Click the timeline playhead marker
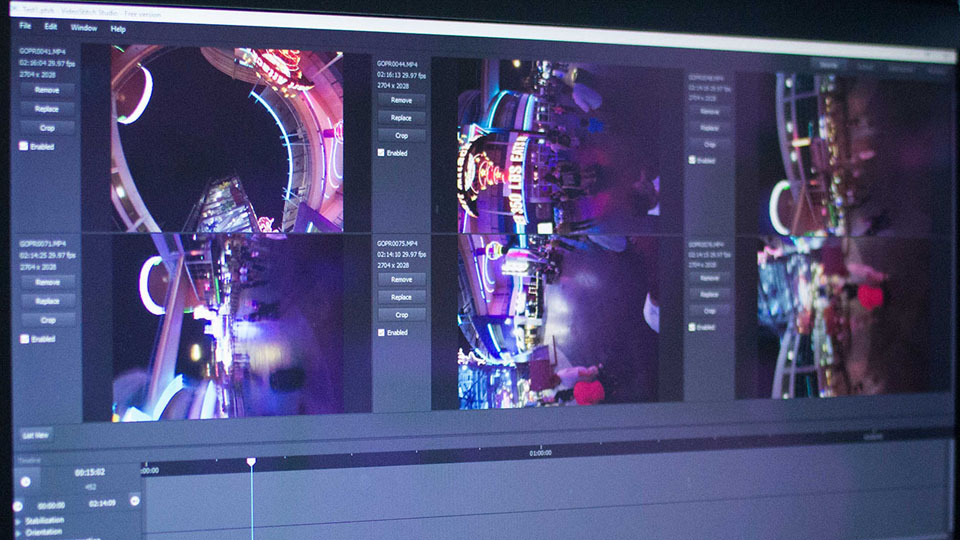The image size is (960, 540). (x=251, y=461)
